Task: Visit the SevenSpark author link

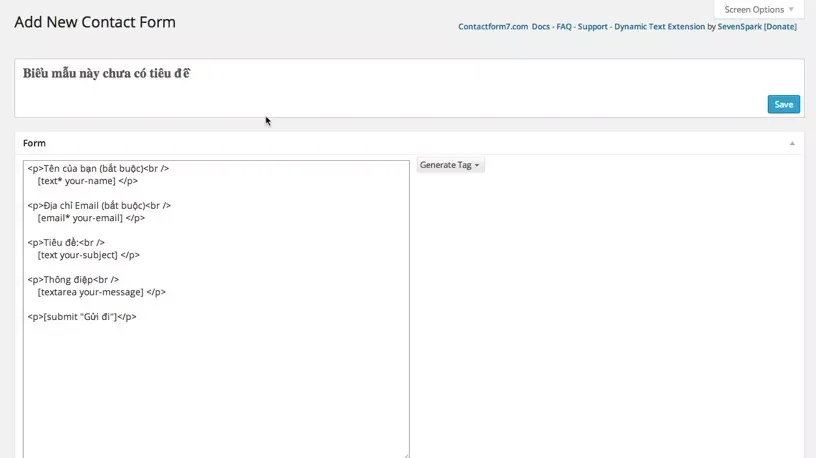Action: (x=739, y=27)
